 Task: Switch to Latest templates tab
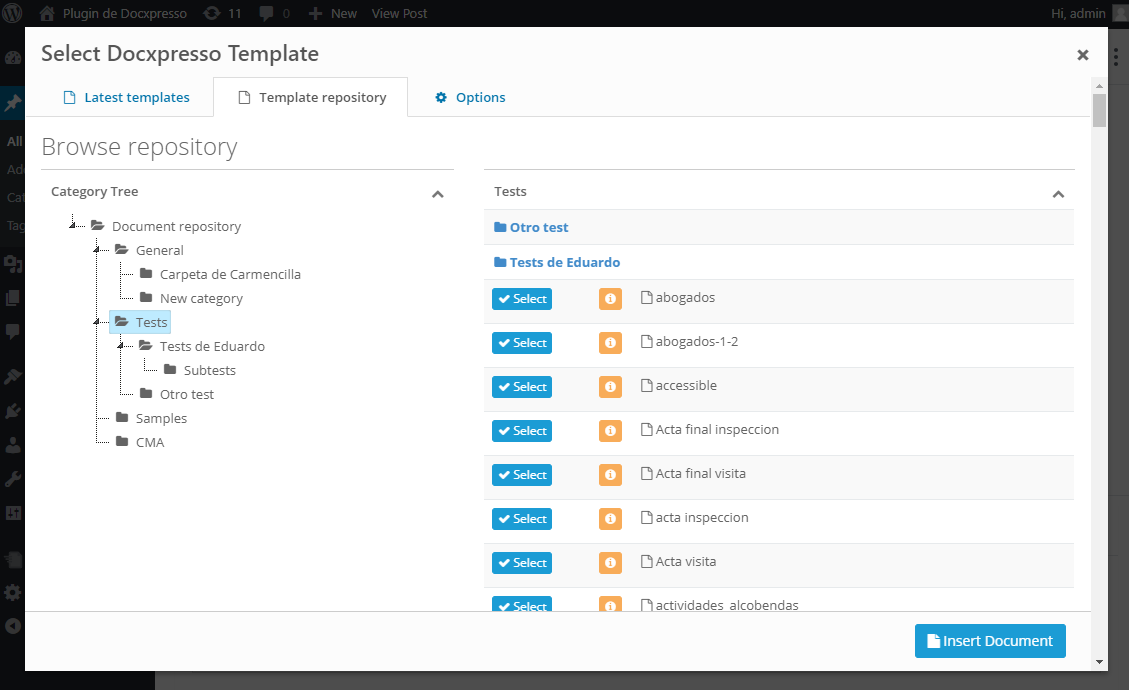pos(127,97)
